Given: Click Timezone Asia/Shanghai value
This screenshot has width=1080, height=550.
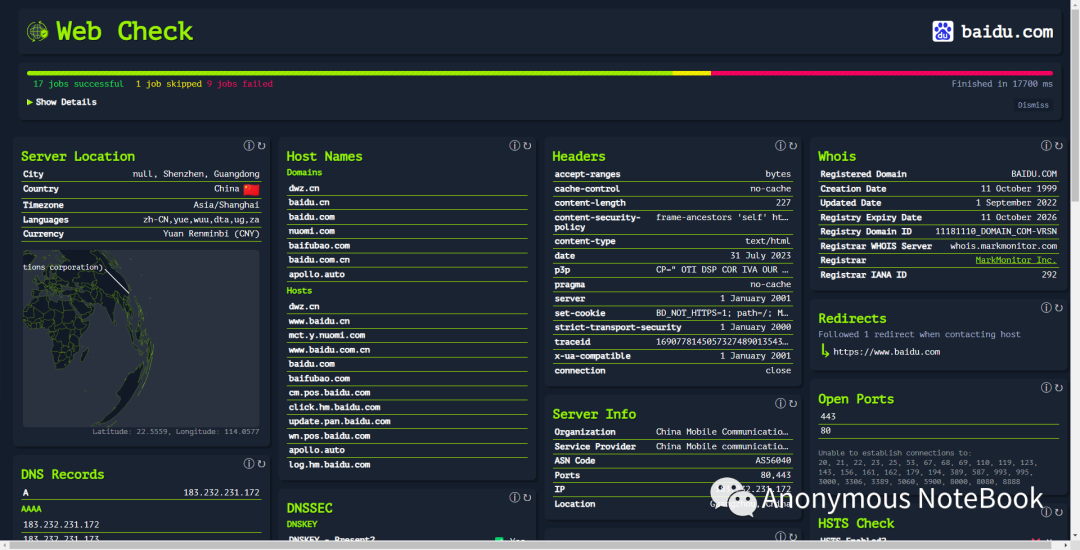Looking at the screenshot, I should click(x=226, y=205).
